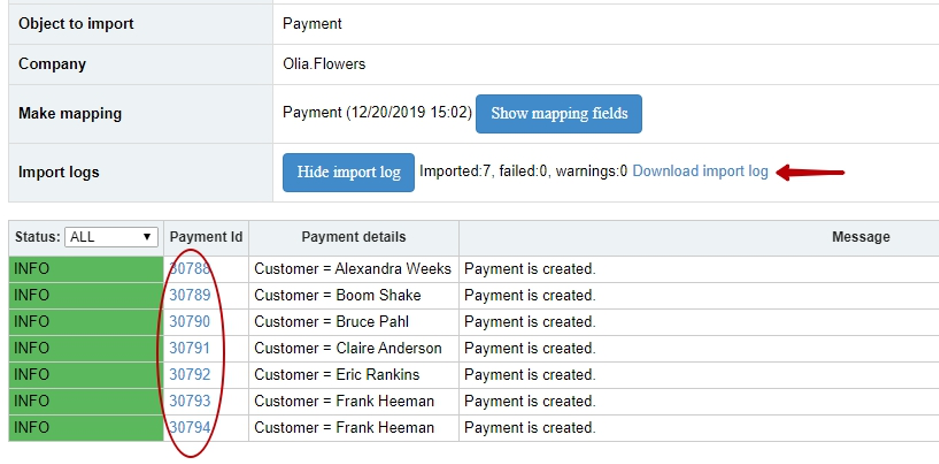Open payment 30793 link

[190, 401]
